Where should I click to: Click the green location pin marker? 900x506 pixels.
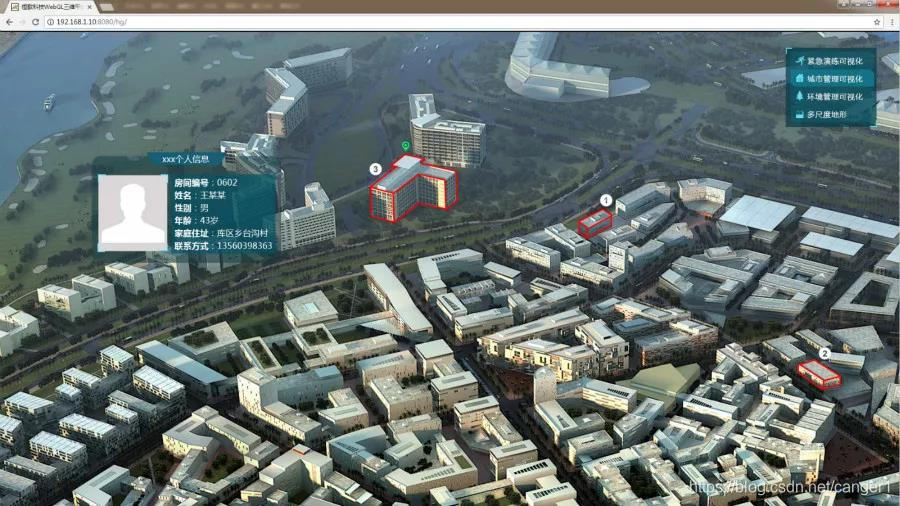pyautogui.click(x=406, y=146)
